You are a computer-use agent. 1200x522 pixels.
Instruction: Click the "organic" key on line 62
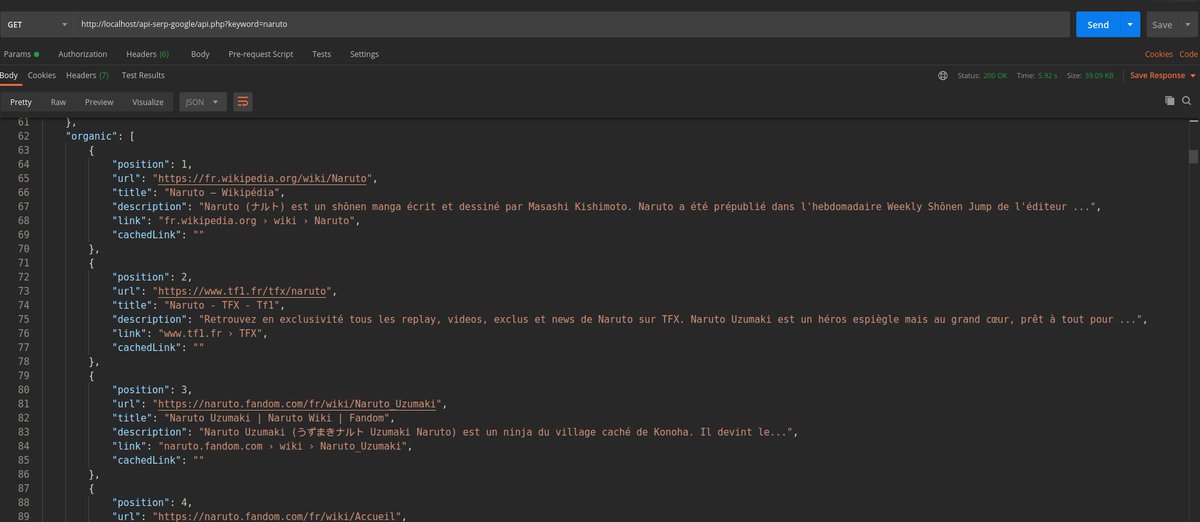click(x=91, y=136)
